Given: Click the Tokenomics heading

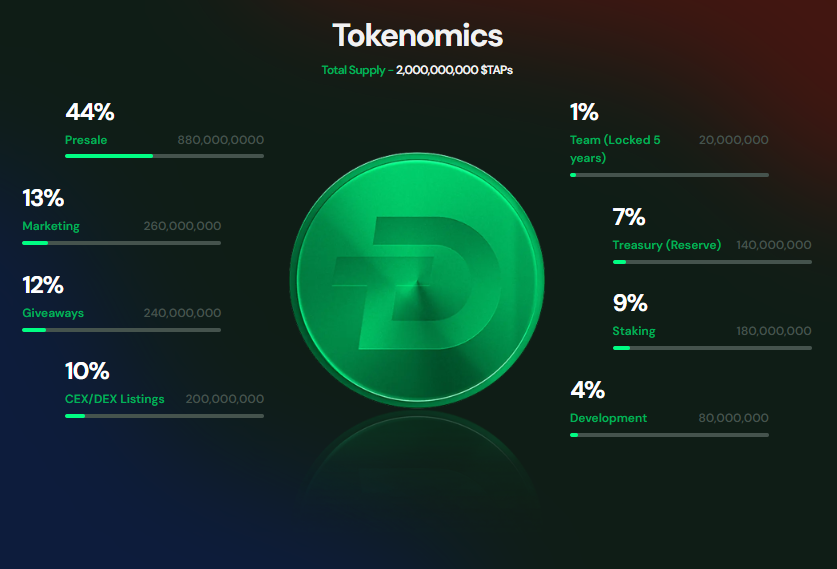Looking at the screenshot, I should coord(417,36).
